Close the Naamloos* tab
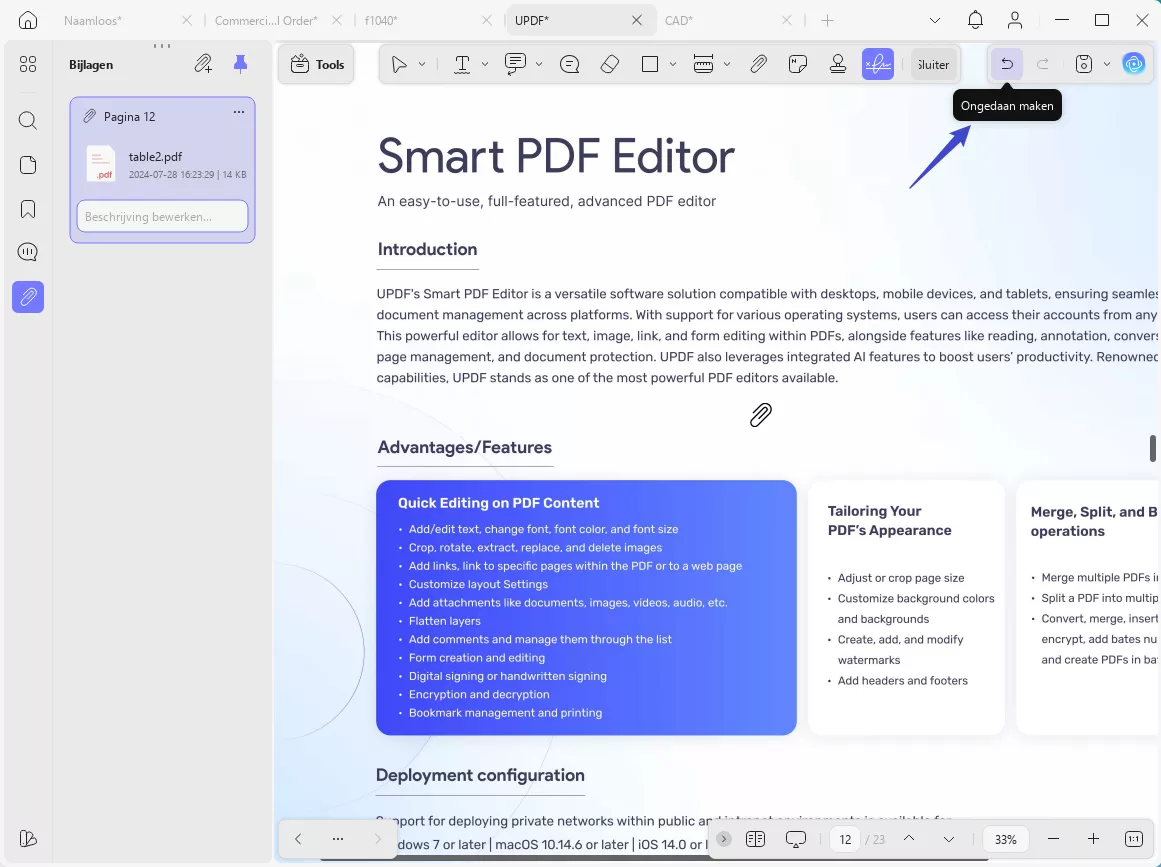Screen dimensions: 1161x867 click(x=187, y=21)
